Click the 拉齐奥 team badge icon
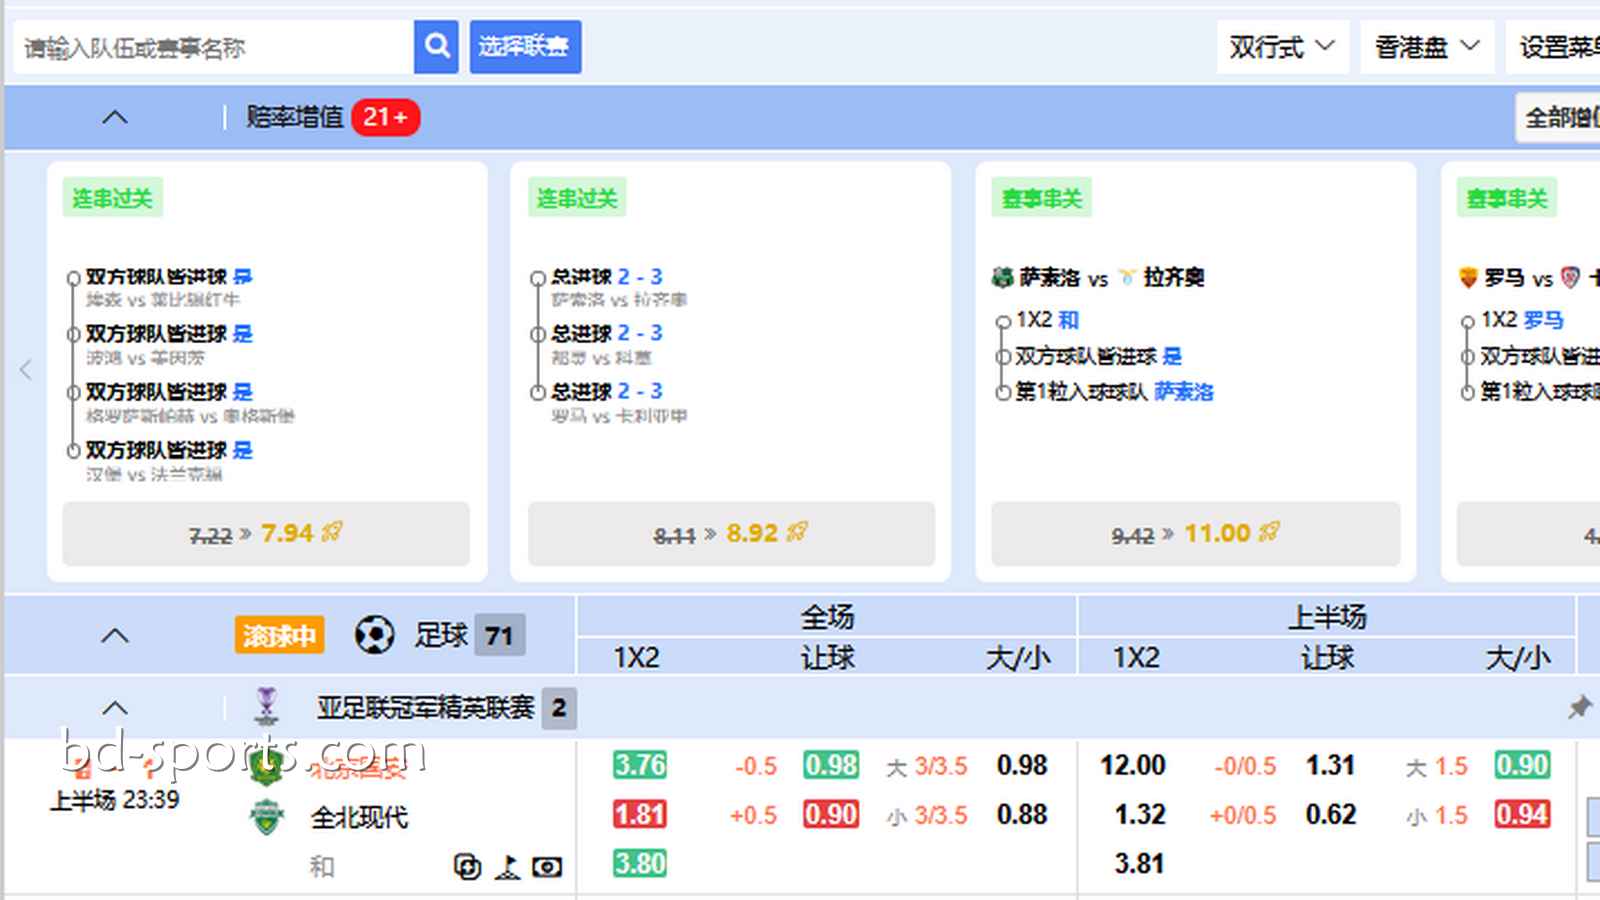1600x900 pixels. tap(1128, 277)
